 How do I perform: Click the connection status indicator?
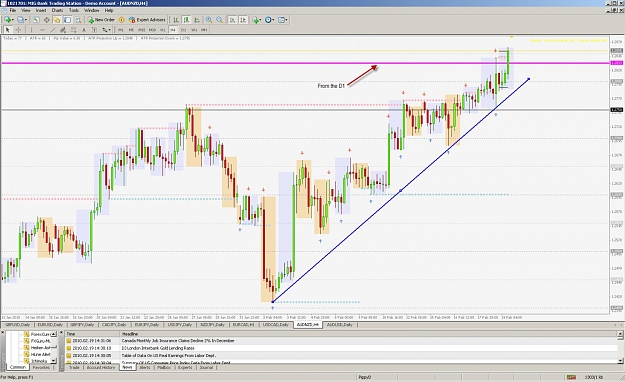click(571, 377)
